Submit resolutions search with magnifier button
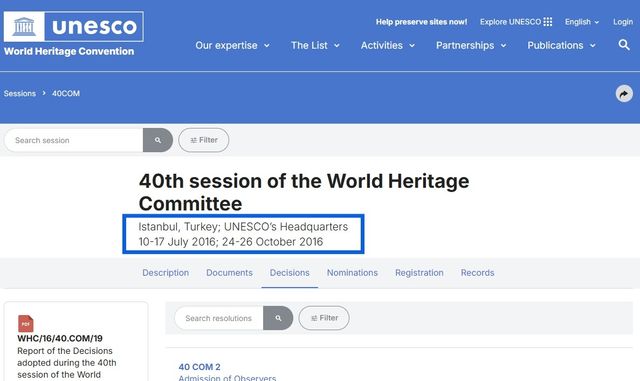Image resolution: width=640 pixels, height=381 pixels. tap(278, 318)
